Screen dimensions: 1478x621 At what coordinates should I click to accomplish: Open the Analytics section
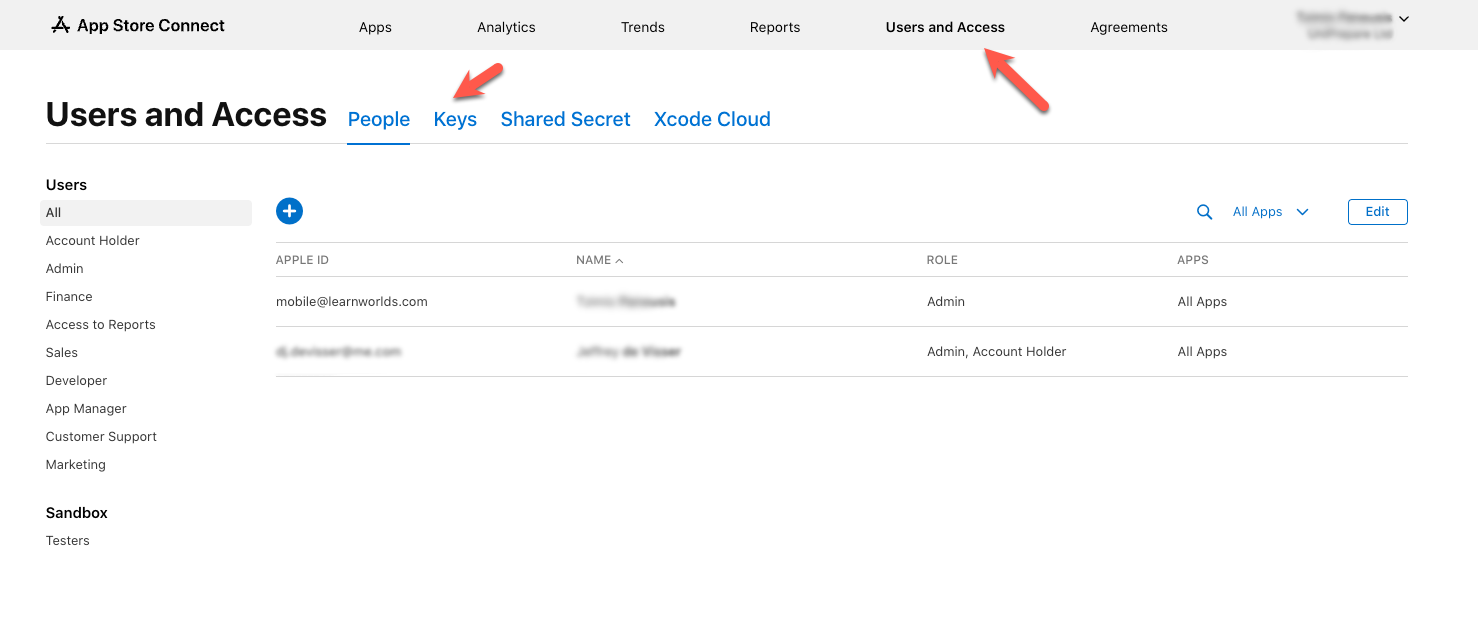[506, 27]
